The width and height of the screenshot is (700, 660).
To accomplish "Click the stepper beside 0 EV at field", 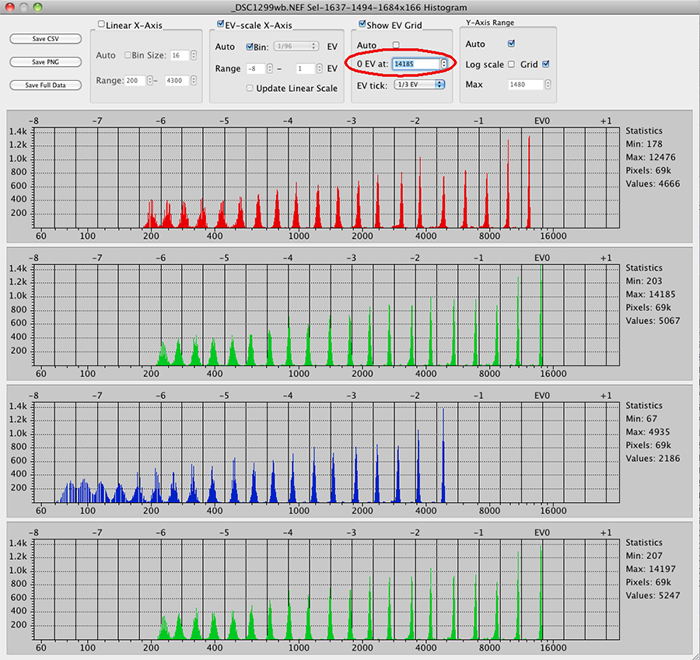I will pyautogui.click(x=444, y=64).
